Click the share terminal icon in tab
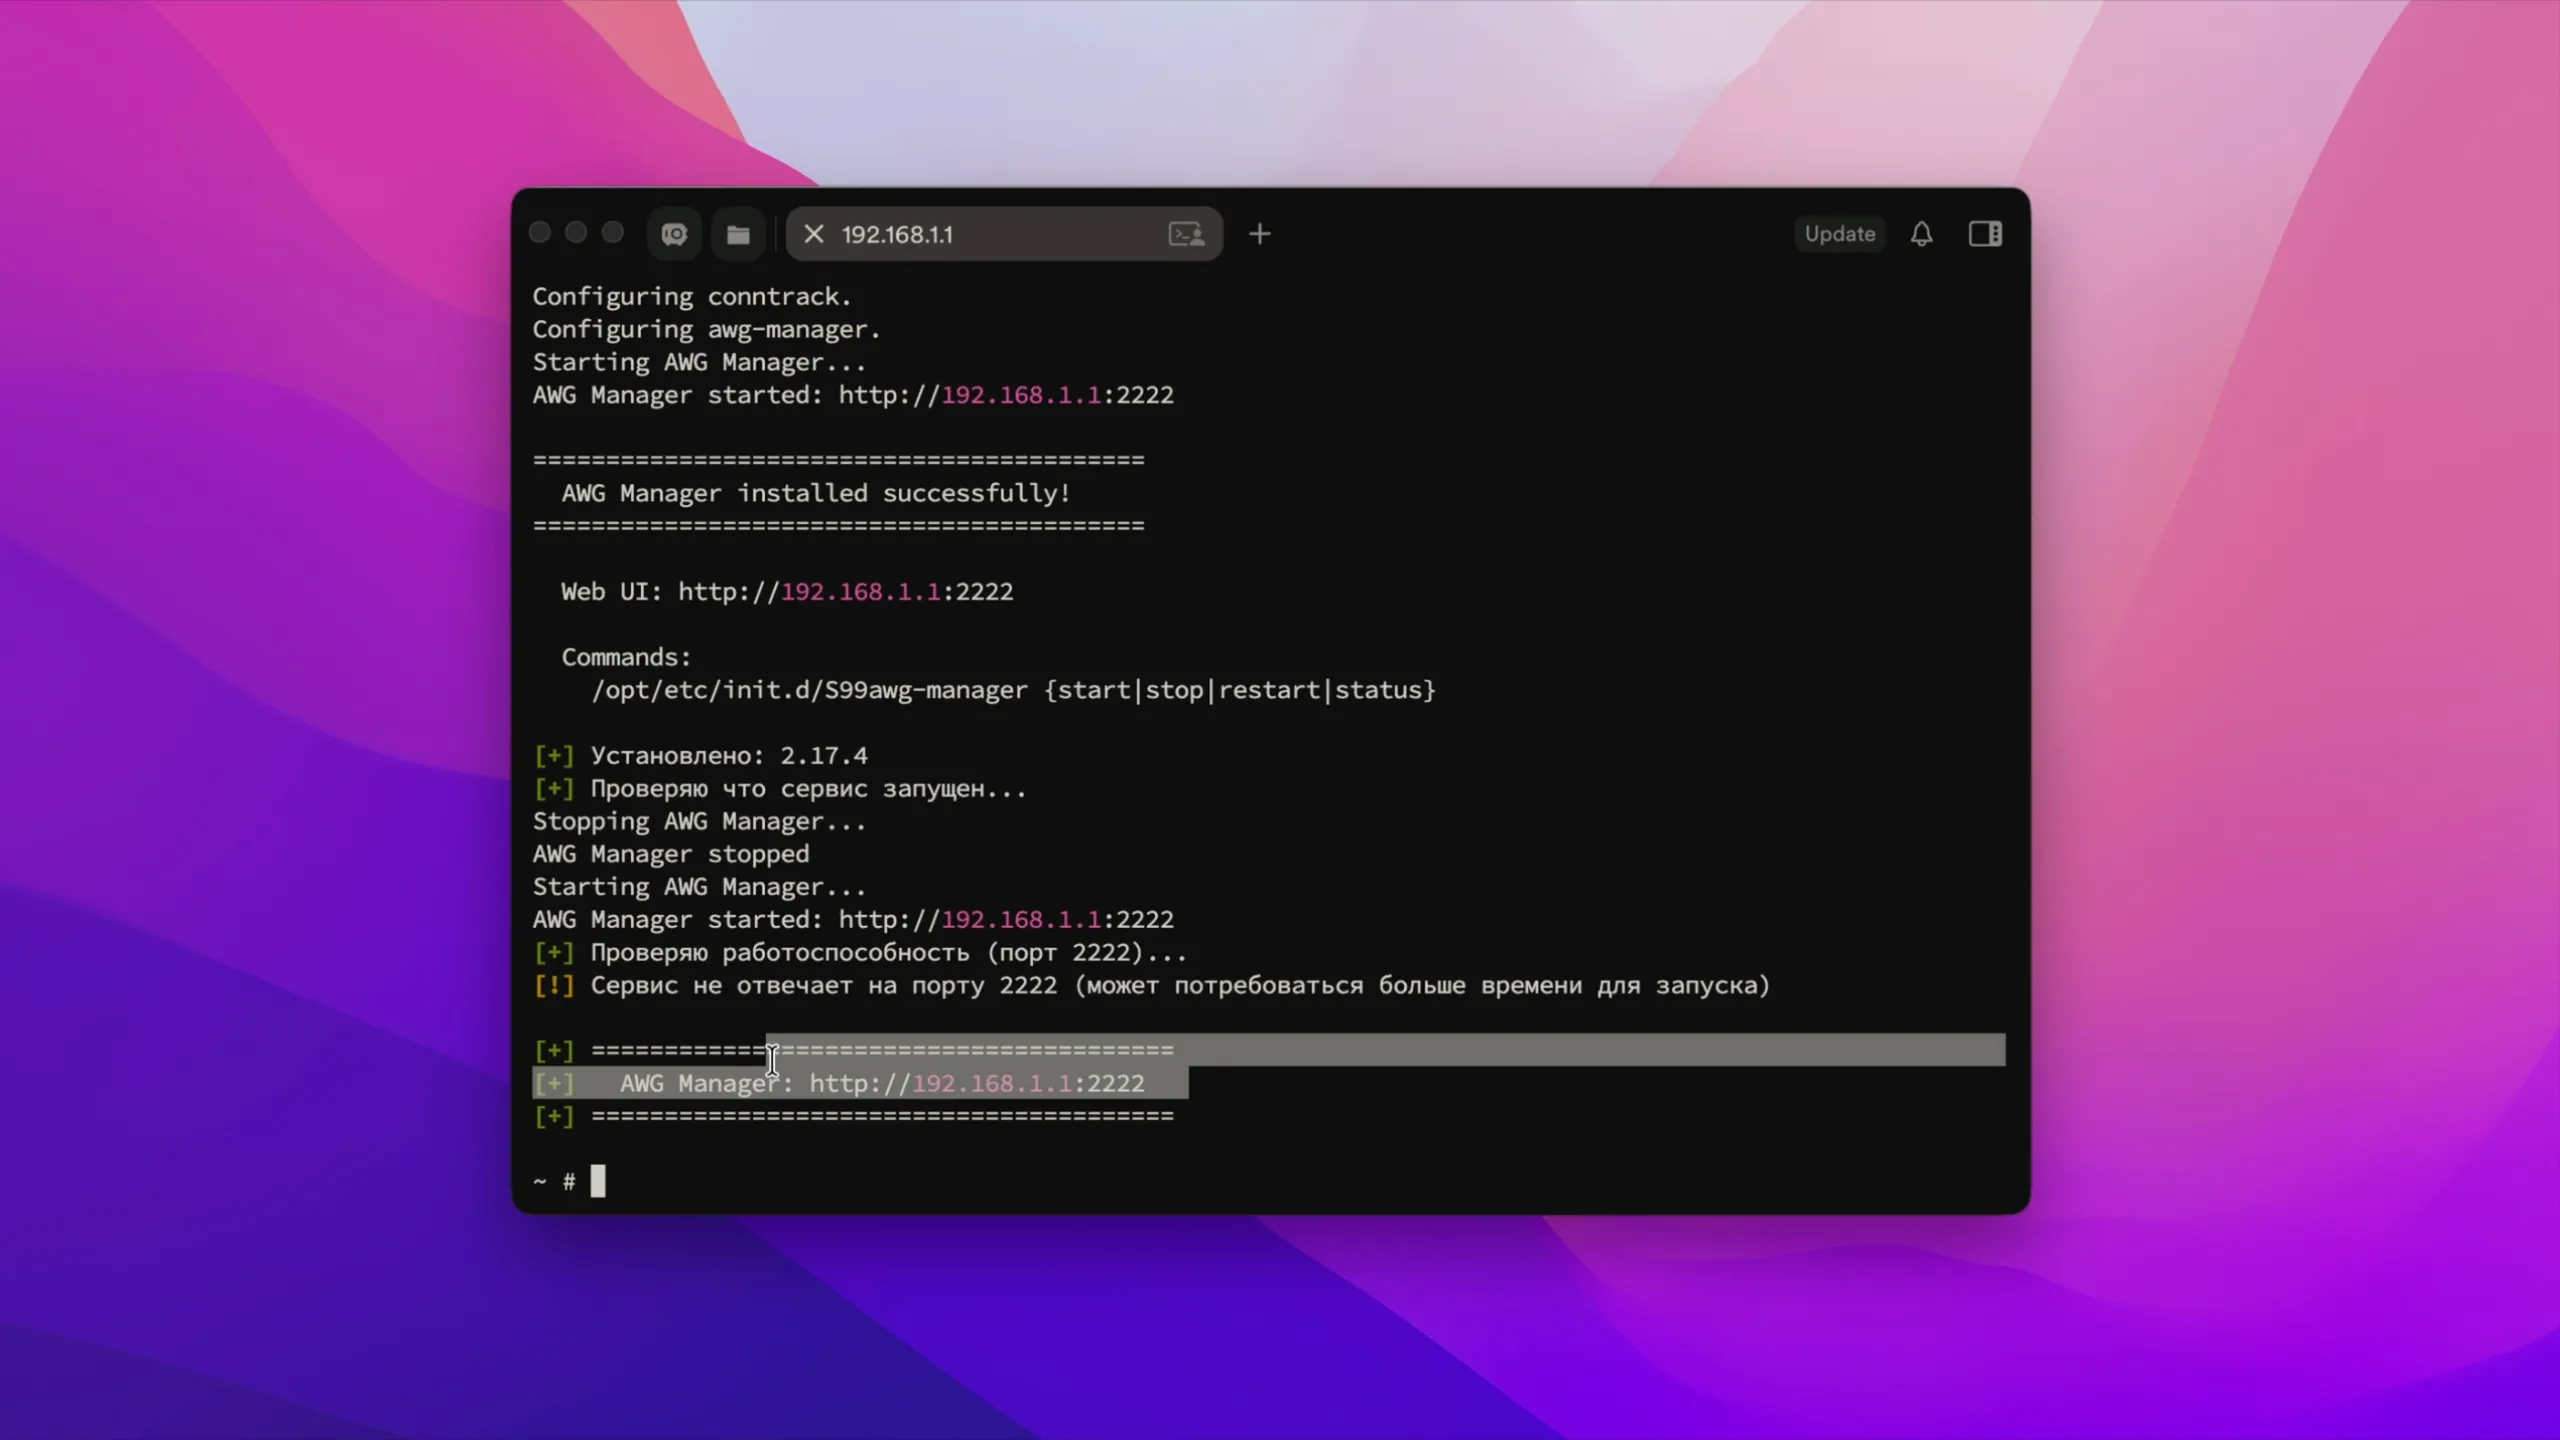 point(1187,234)
